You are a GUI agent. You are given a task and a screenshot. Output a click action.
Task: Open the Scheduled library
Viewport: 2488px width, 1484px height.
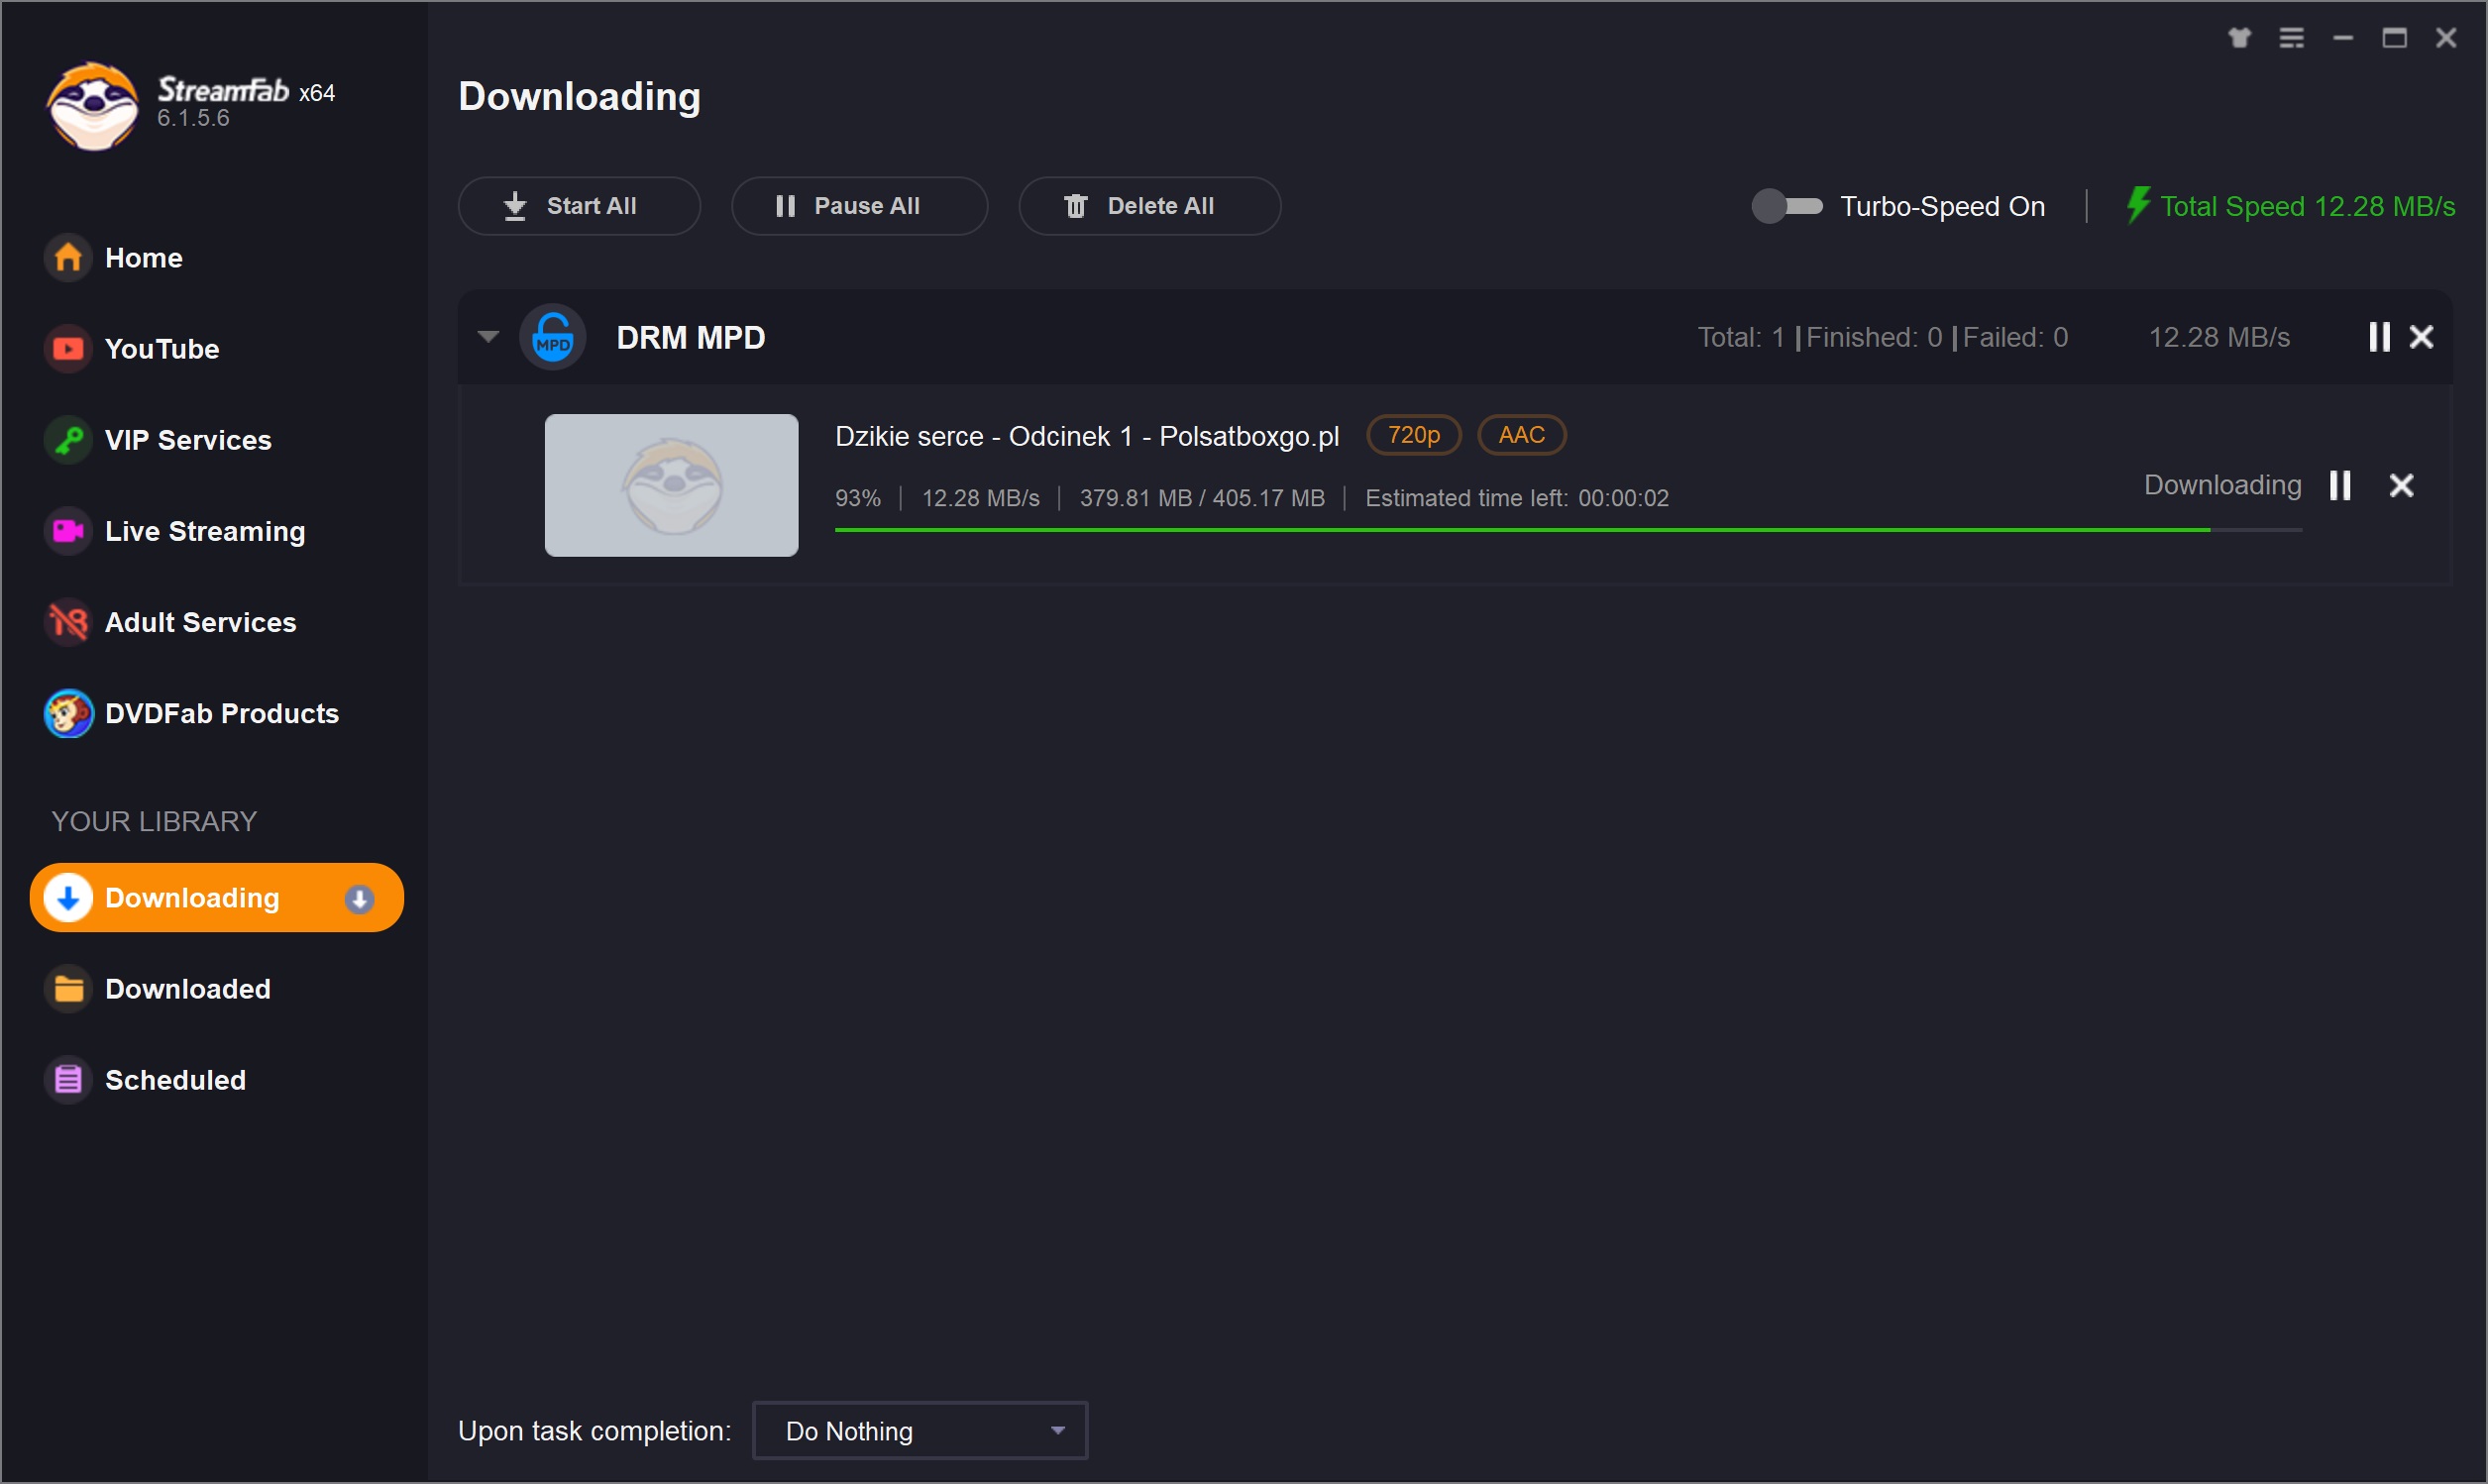pyautogui.click(x=174, y=1080)
